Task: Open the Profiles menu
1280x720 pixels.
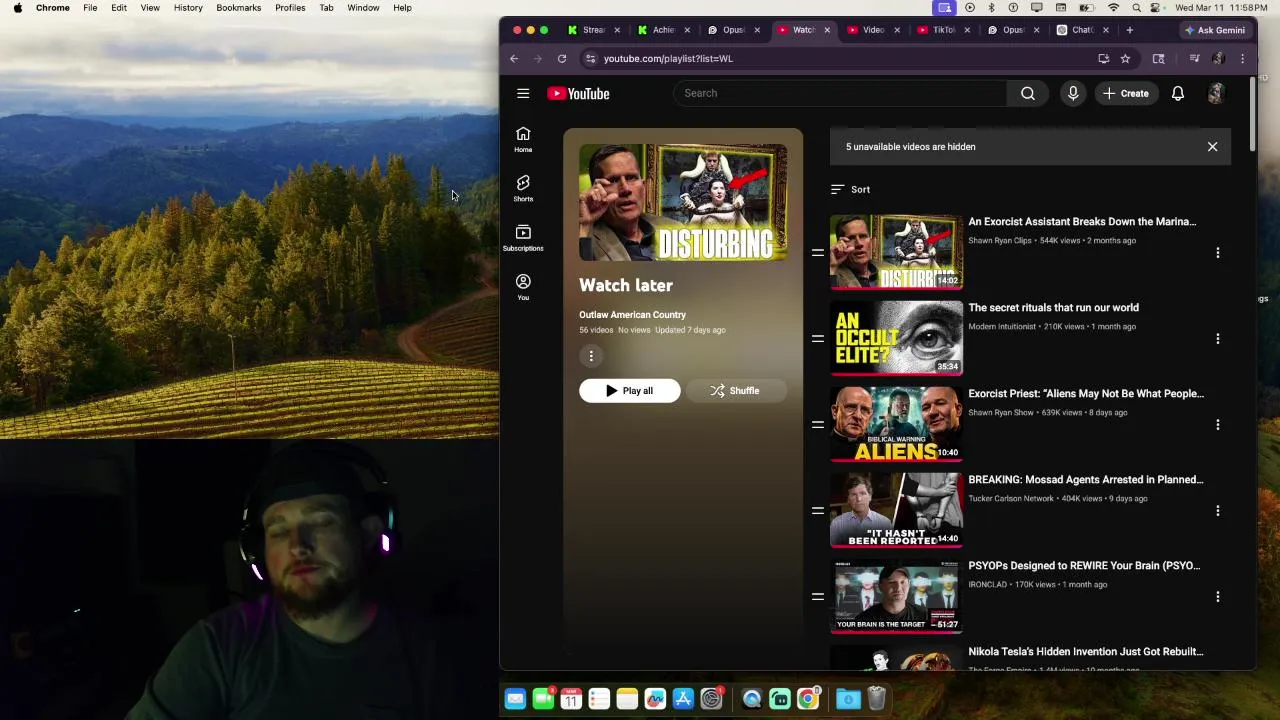Action: pyautogui.click(x=290, y=8)
